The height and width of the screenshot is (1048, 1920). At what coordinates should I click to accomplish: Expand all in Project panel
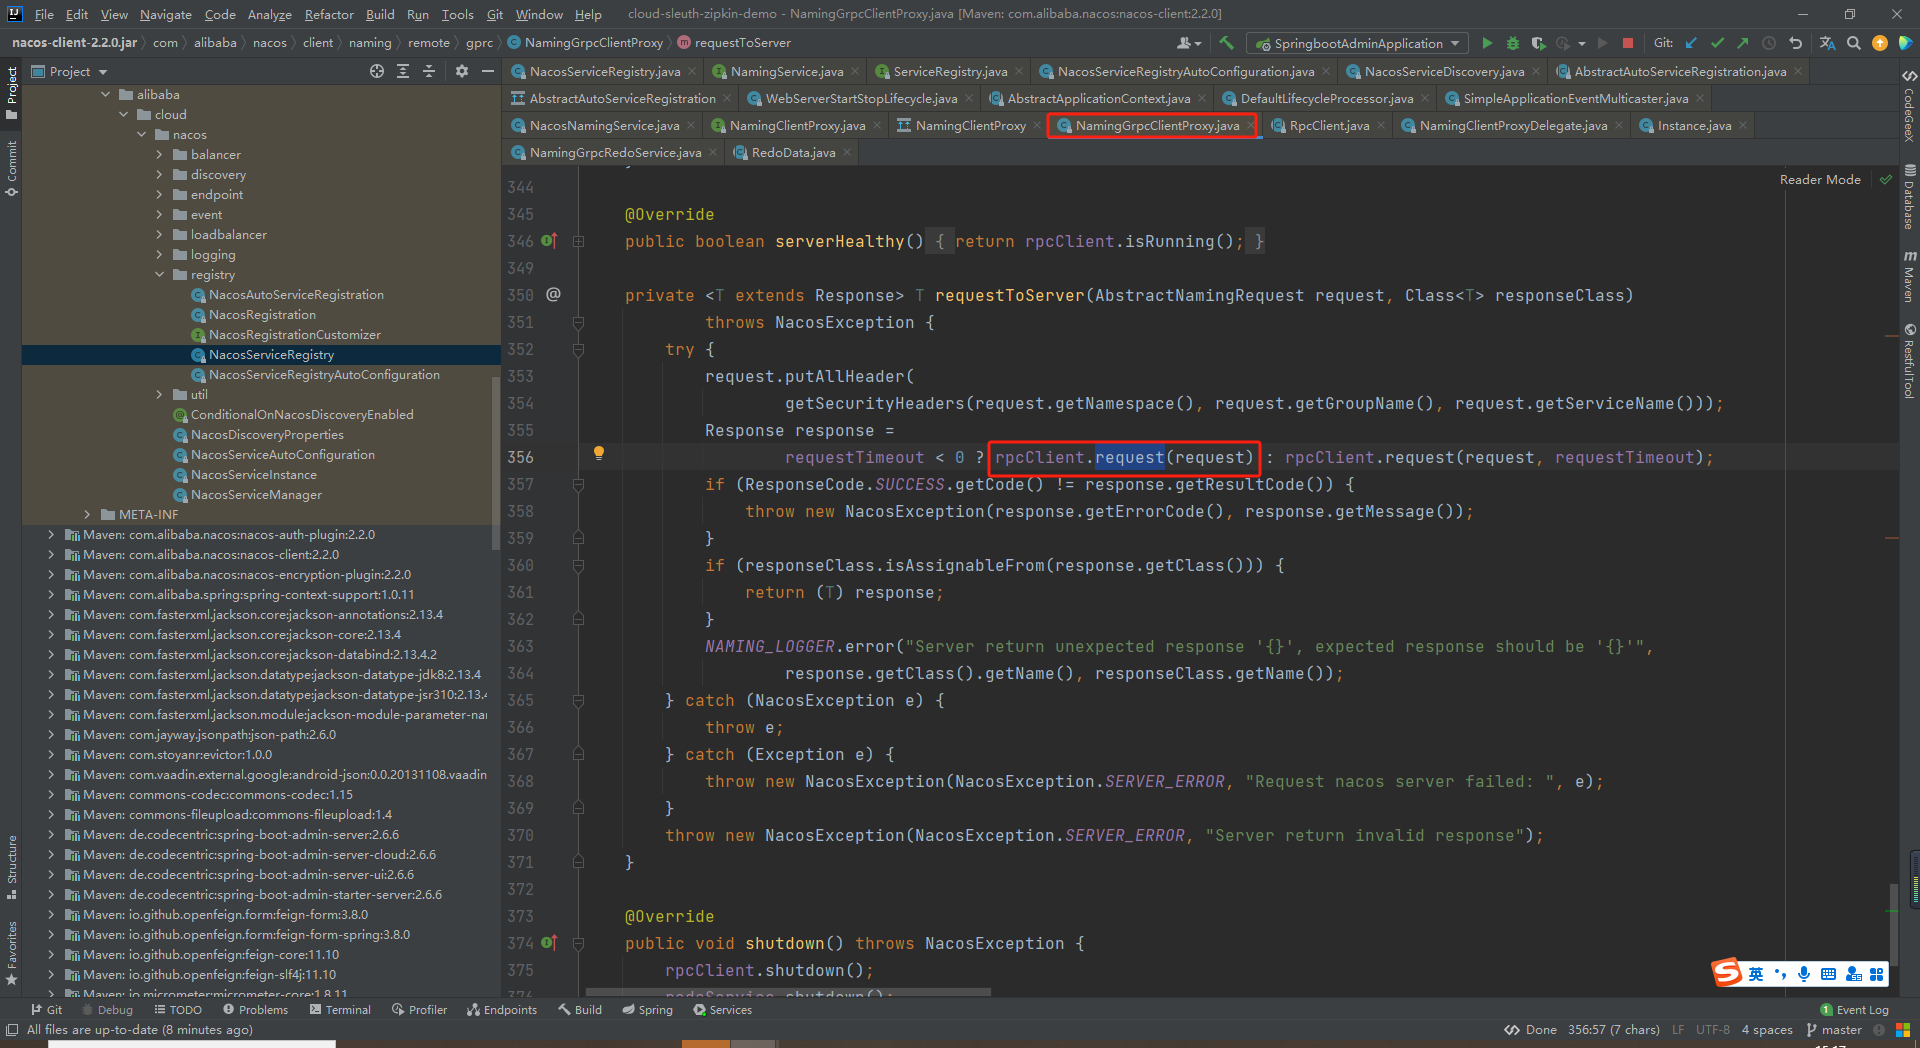point(403,71)
